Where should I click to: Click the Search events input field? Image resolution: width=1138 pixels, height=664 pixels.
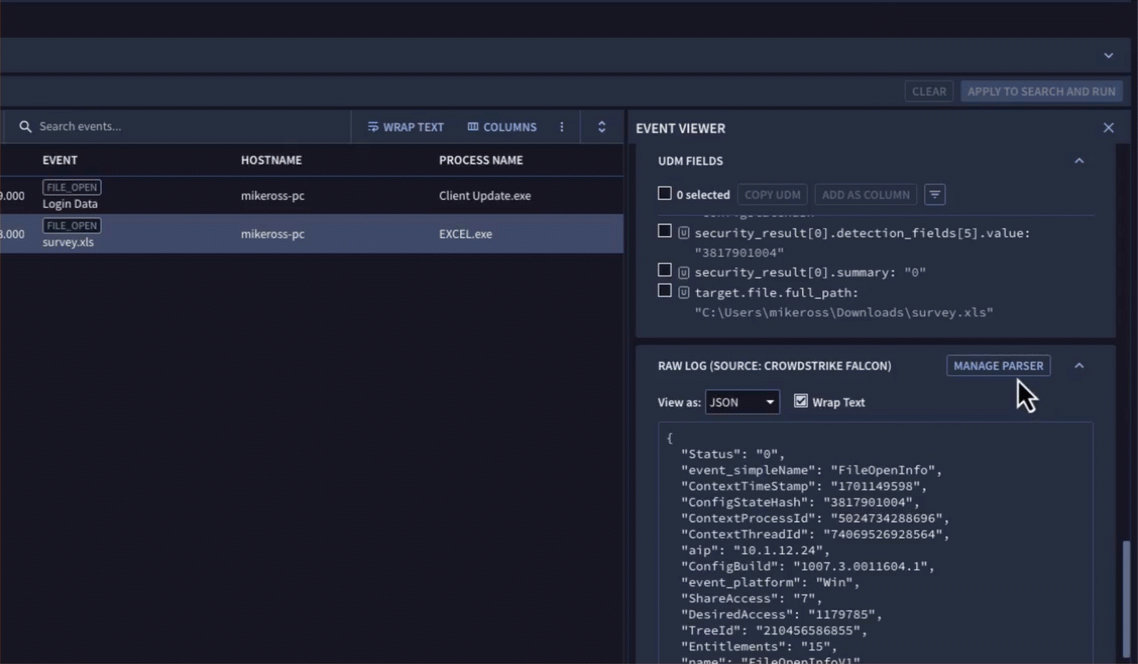pos(180,127)
